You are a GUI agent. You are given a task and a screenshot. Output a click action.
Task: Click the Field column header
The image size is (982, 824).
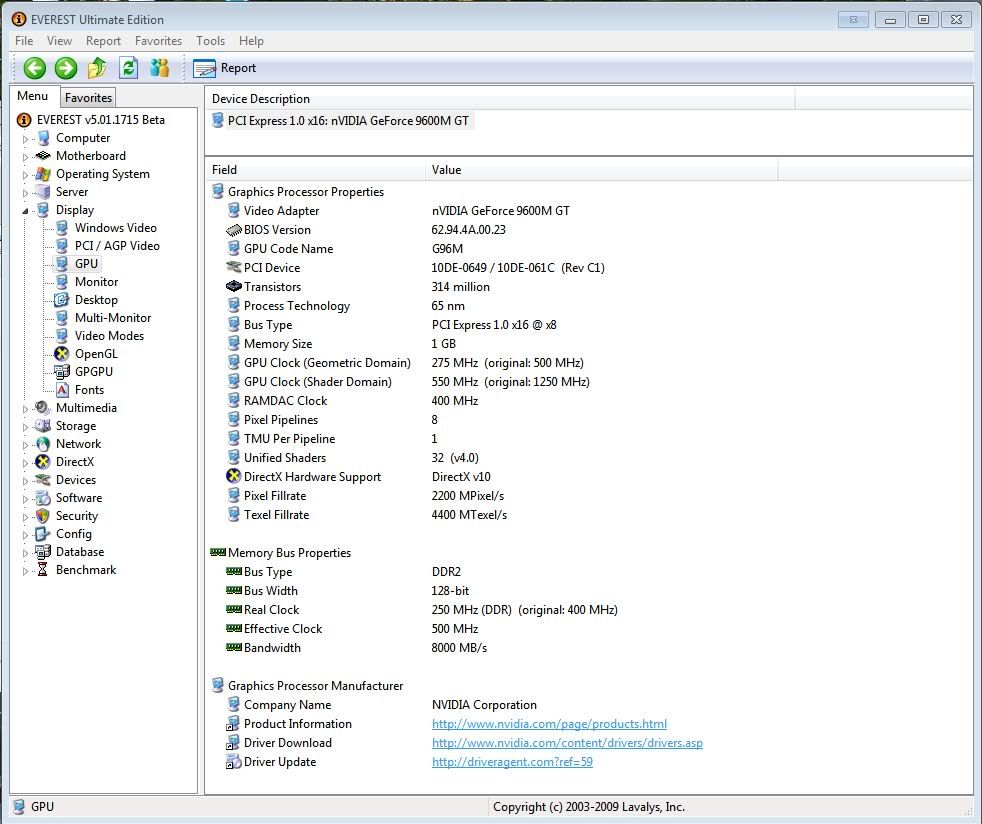pyautogui.click(x=316, y=170)
